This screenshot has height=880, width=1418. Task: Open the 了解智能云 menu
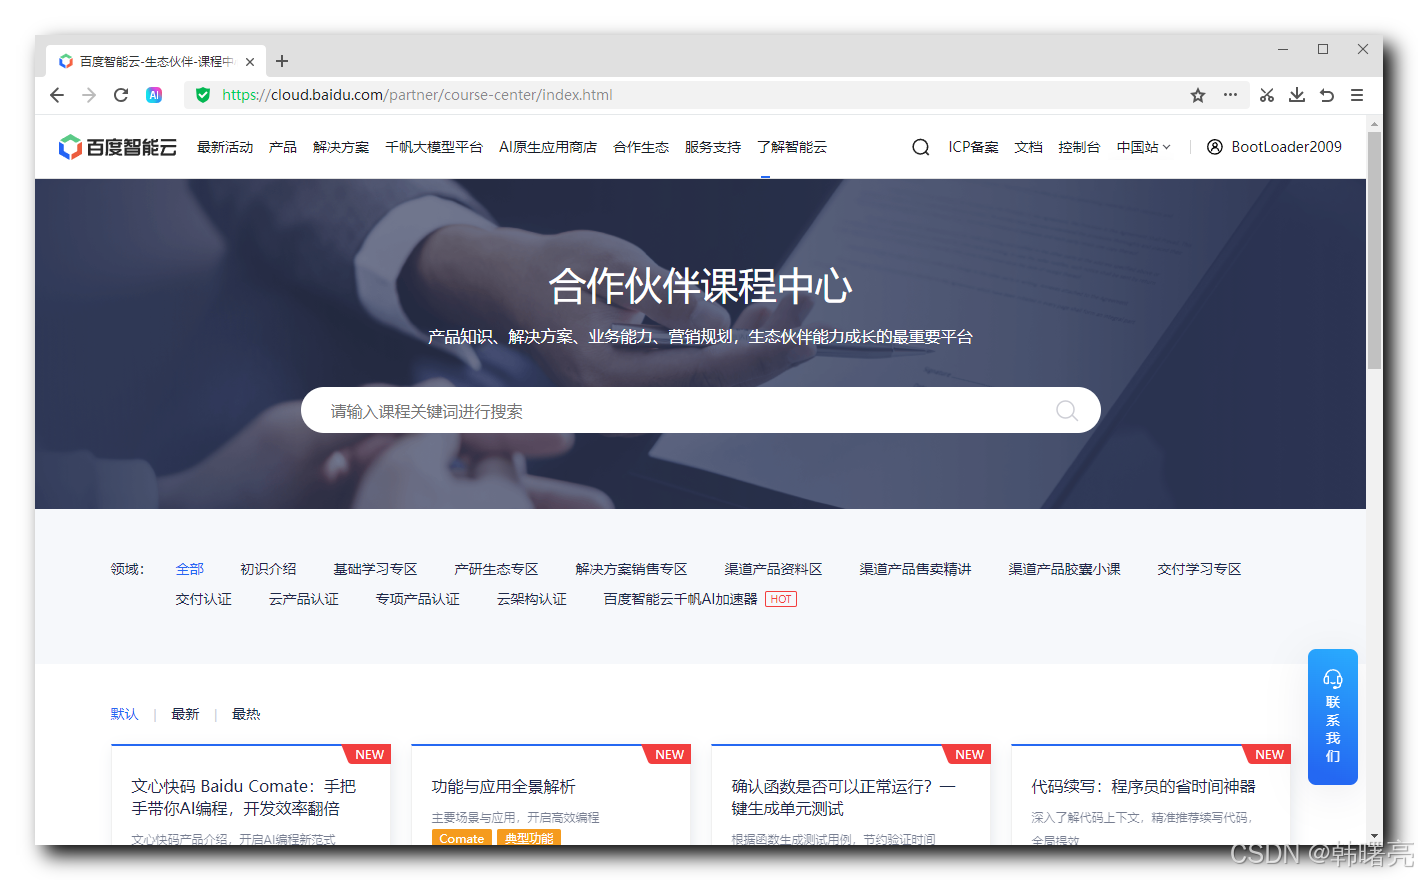792,147
